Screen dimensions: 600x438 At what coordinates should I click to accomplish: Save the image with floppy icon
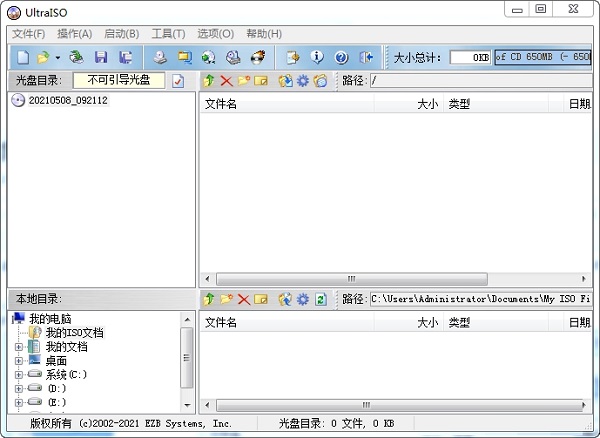101,58
